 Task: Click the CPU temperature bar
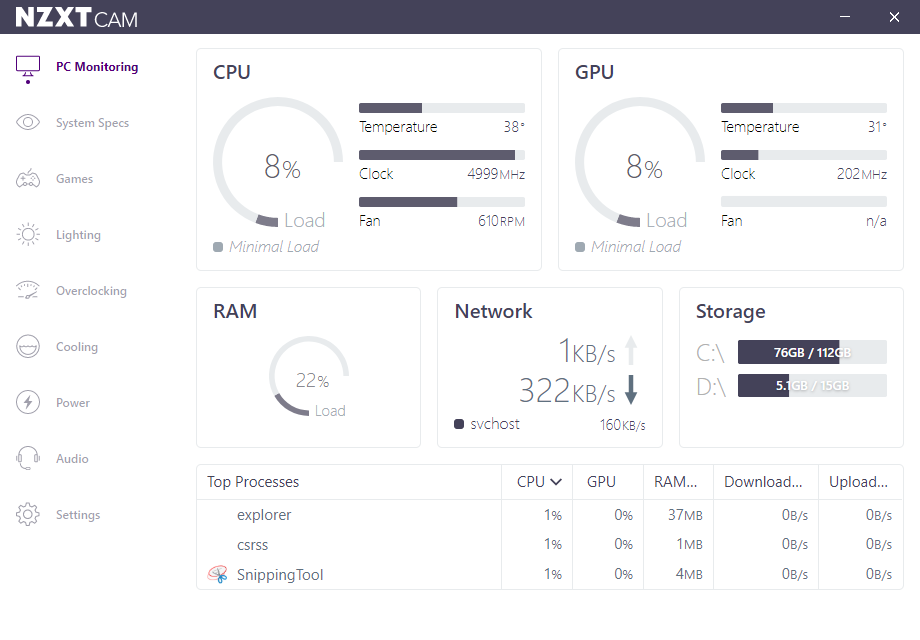click(442, 108)
